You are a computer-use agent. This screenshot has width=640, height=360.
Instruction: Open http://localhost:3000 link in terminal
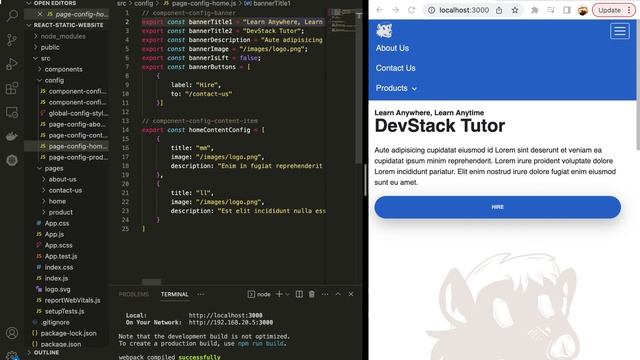click(x=225, y=316)
